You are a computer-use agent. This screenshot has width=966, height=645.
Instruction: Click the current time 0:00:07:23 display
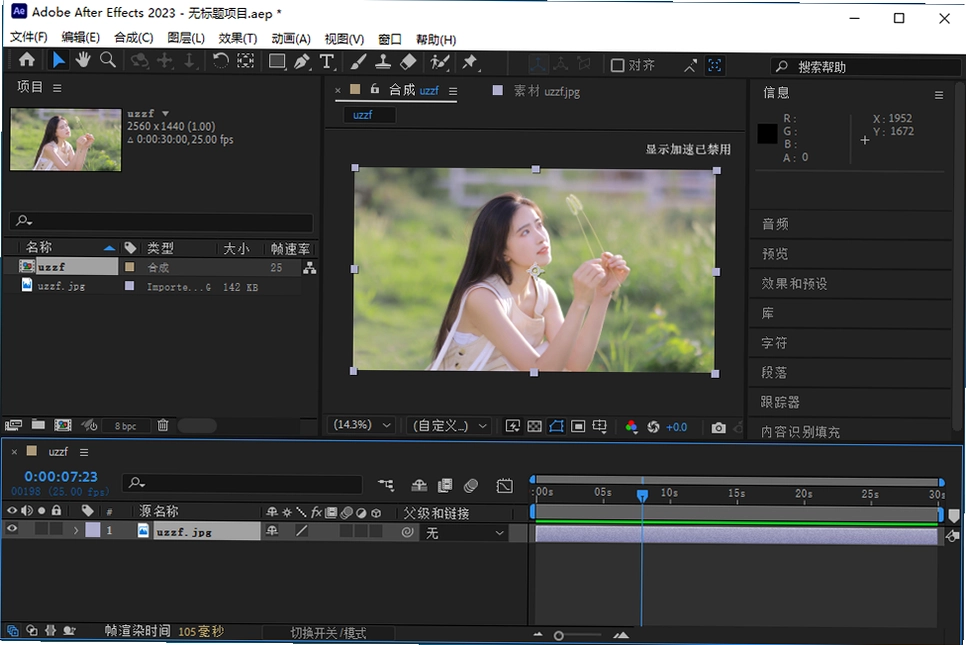point(61,476)
